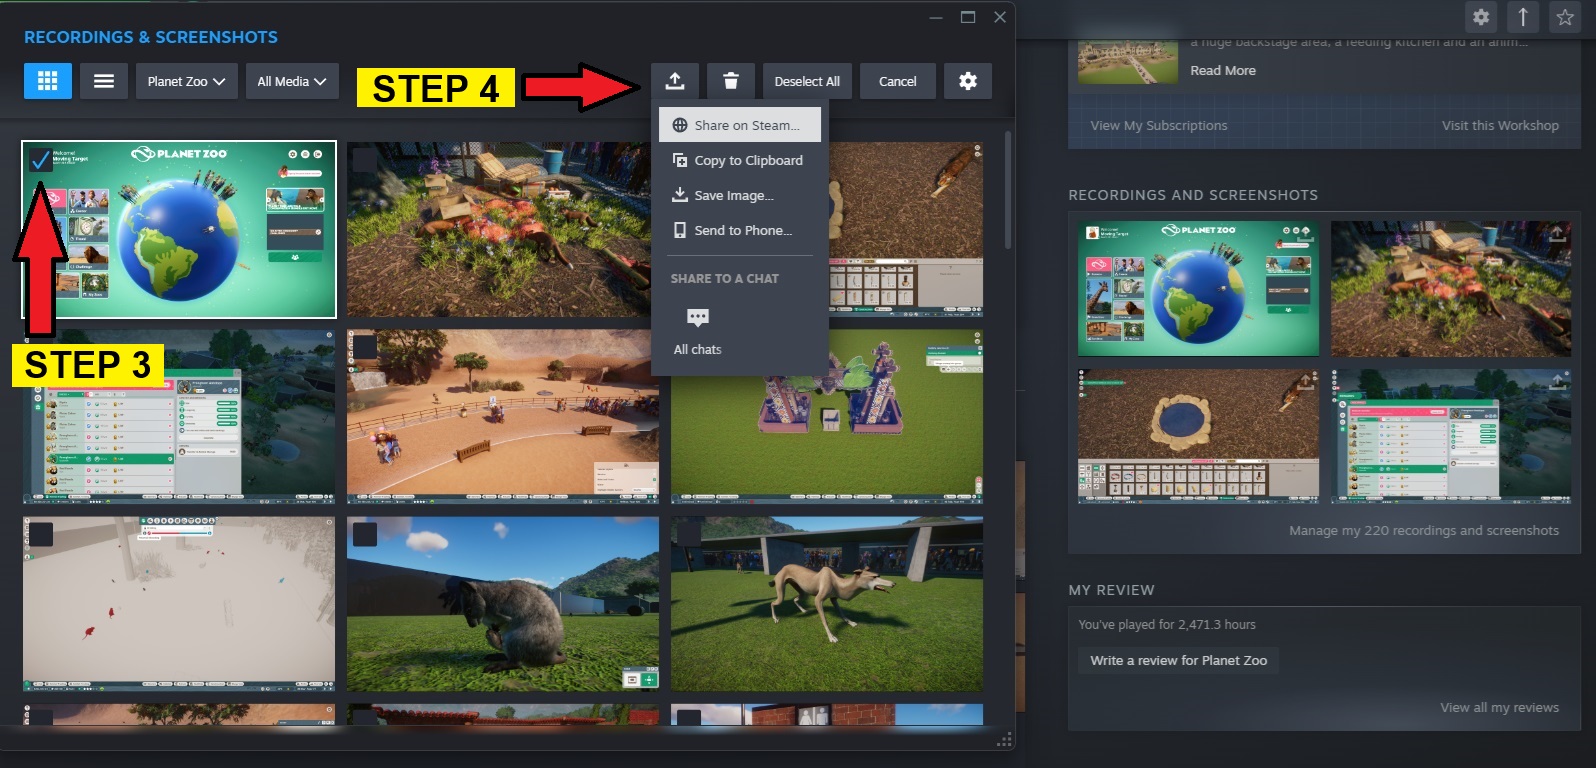Click RECORDINGS AND SCREENSHOTS heading in library page
The image size is (1596, 768).
pos(1193,195)
